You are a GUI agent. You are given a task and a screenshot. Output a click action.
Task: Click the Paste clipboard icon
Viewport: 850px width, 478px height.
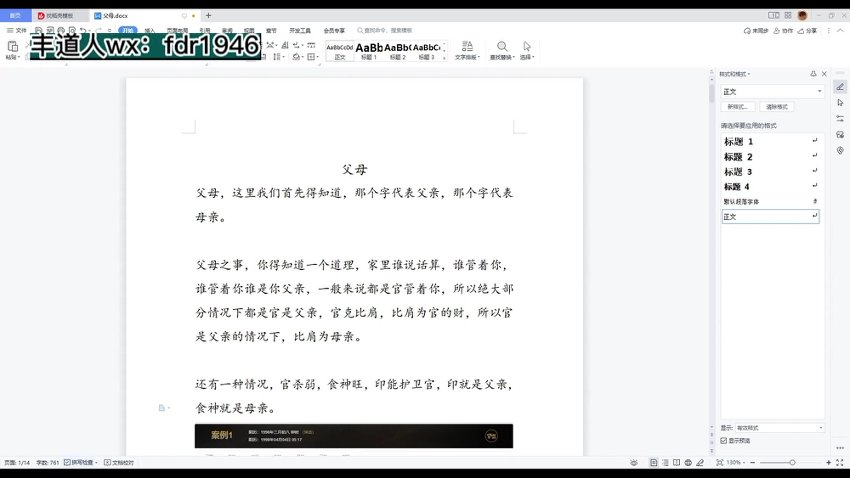(12, 47)
